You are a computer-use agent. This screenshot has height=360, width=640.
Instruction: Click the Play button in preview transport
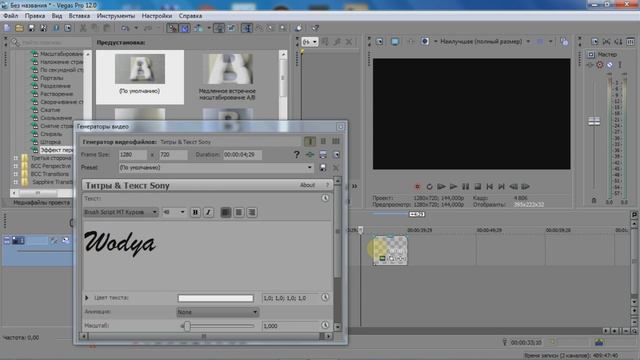[x=453, y=187]
